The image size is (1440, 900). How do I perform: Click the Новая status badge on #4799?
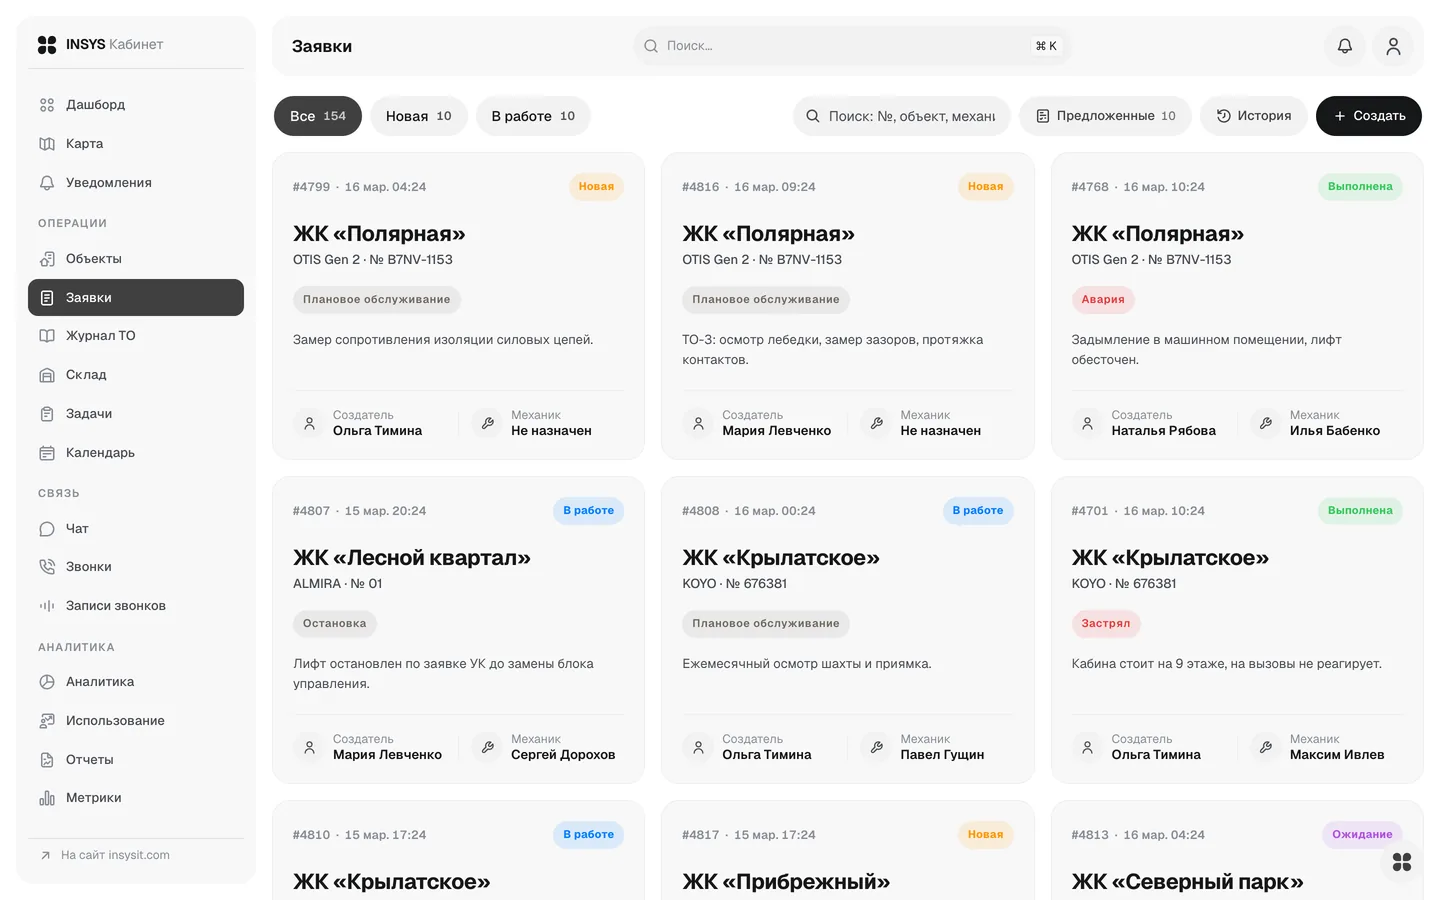(596, 187)
